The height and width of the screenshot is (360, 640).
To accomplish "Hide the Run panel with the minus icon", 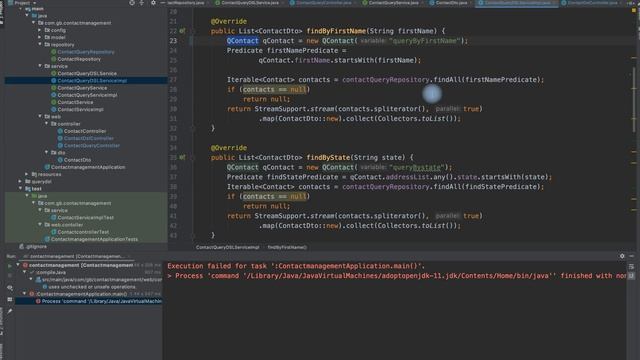I will coord(631,256).
